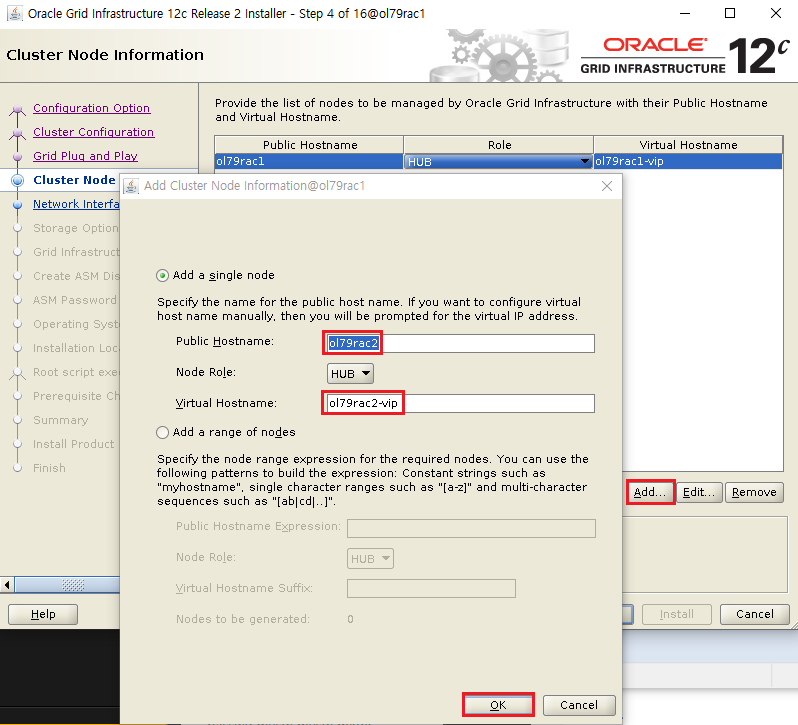Go to the Configuration Option step
This screenshot has width=798, height=725.
92,108
